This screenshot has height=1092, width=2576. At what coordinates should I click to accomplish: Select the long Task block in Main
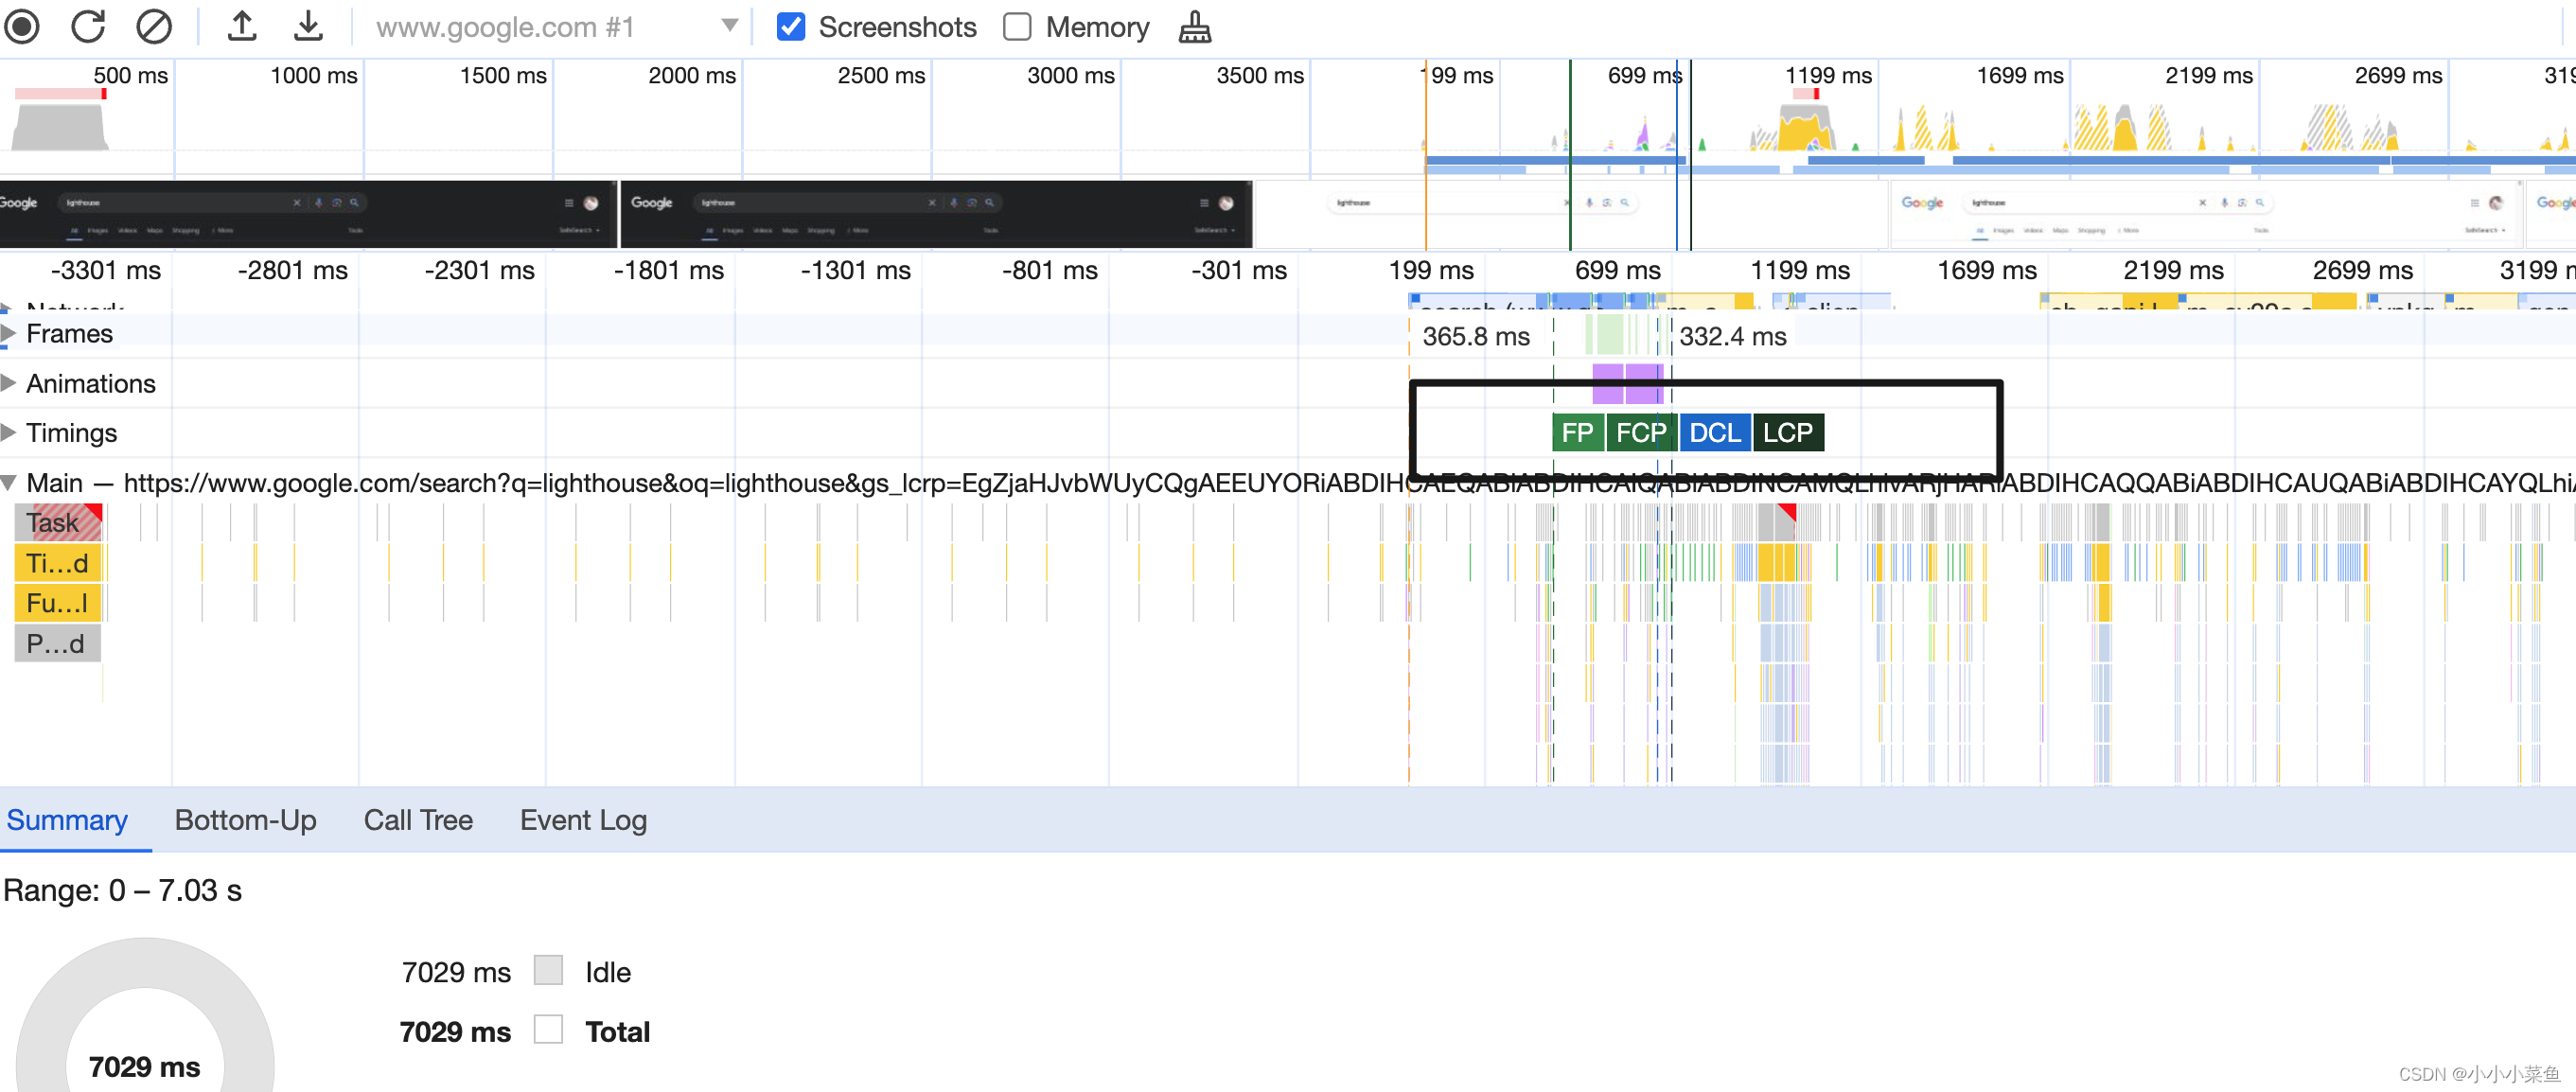[58, 522]
